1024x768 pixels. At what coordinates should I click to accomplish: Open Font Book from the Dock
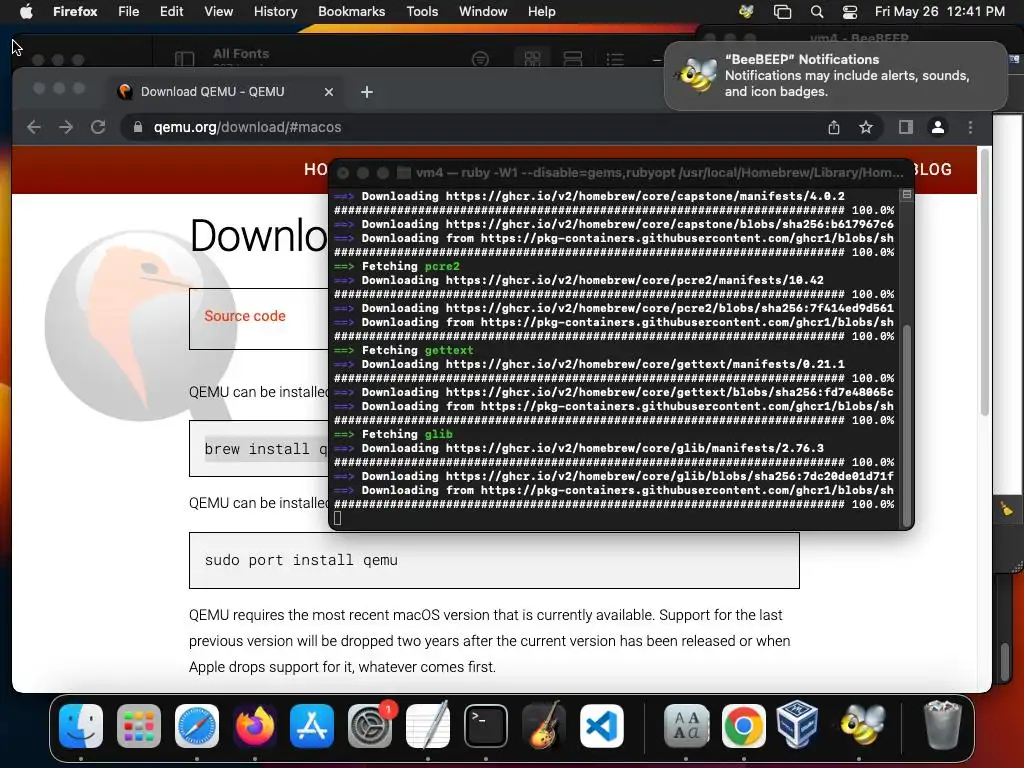tap(686, 726)
